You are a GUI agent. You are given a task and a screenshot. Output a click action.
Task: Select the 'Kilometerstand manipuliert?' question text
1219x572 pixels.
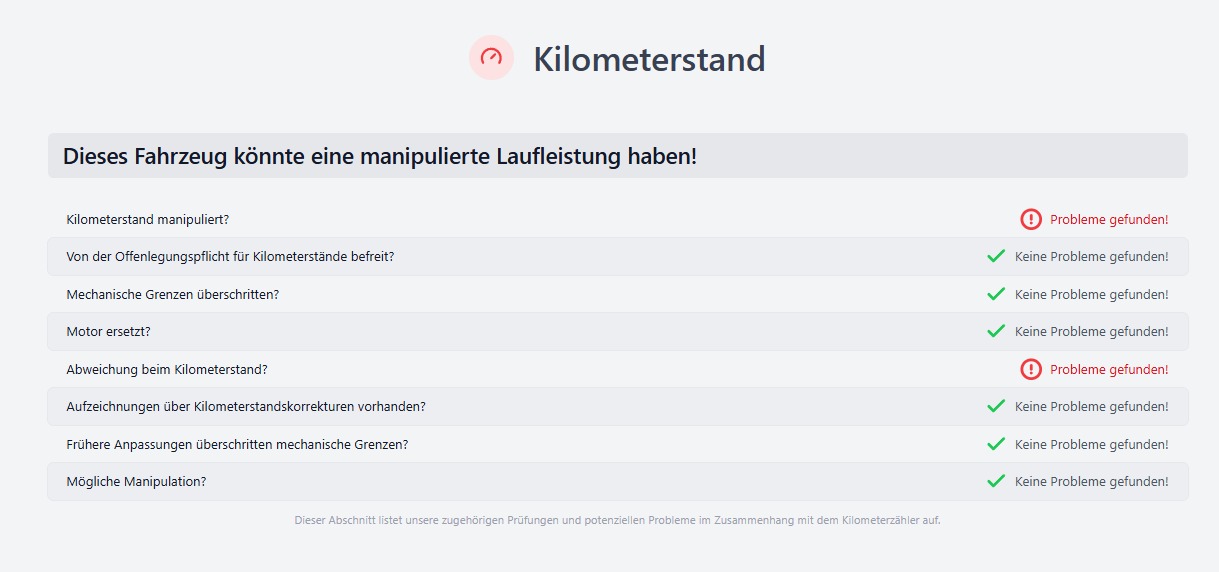[x=148, y=219]
